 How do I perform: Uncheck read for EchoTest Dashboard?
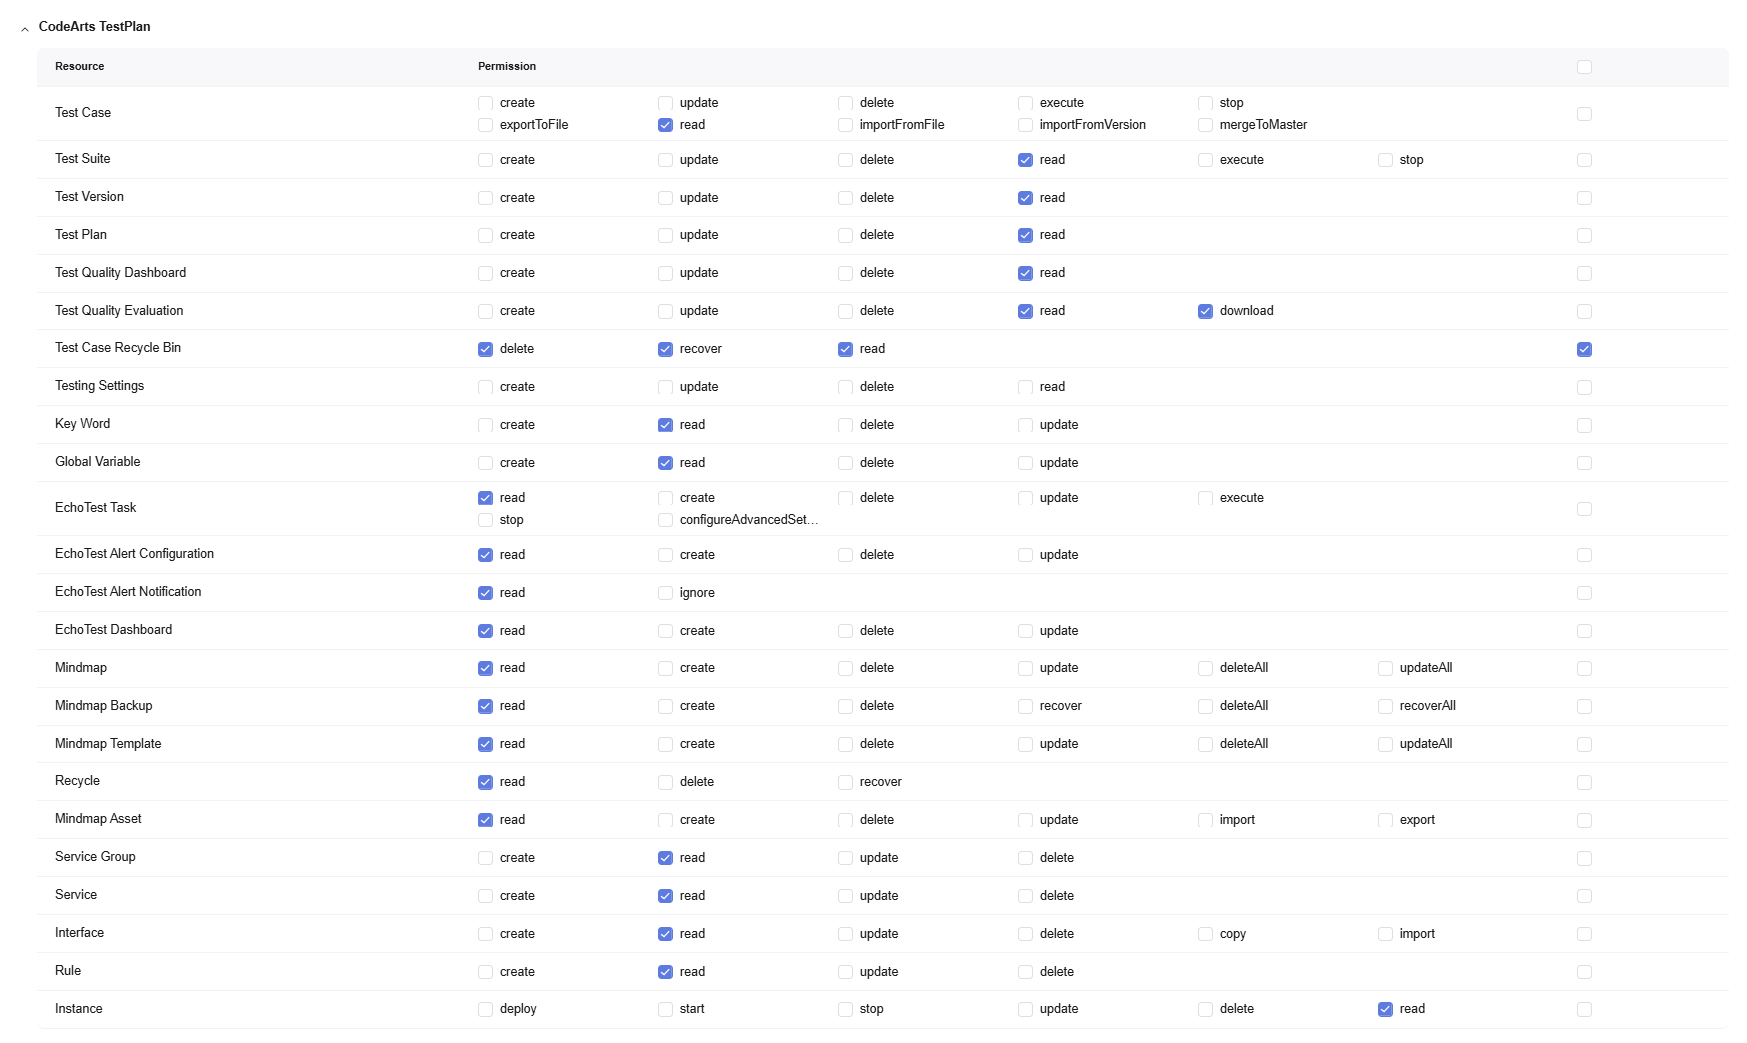tap(485, 631)
